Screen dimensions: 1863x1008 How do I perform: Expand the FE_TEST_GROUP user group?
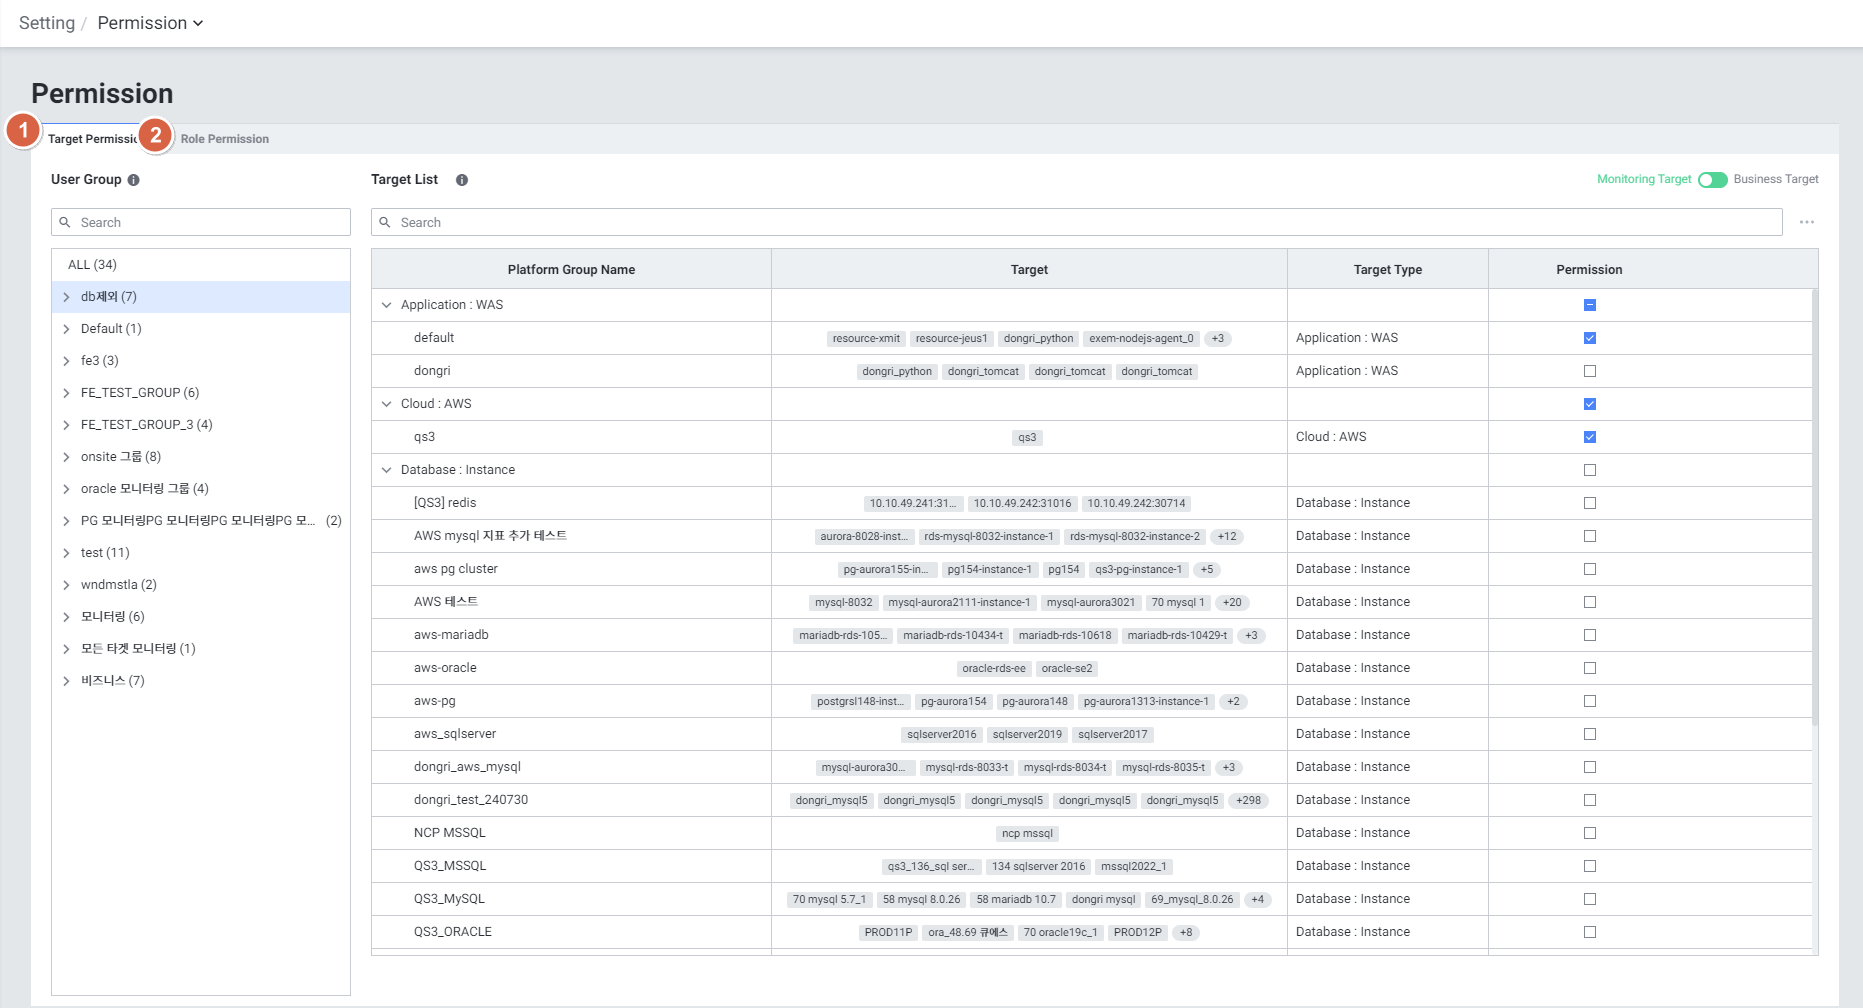[x=67, y=393]
